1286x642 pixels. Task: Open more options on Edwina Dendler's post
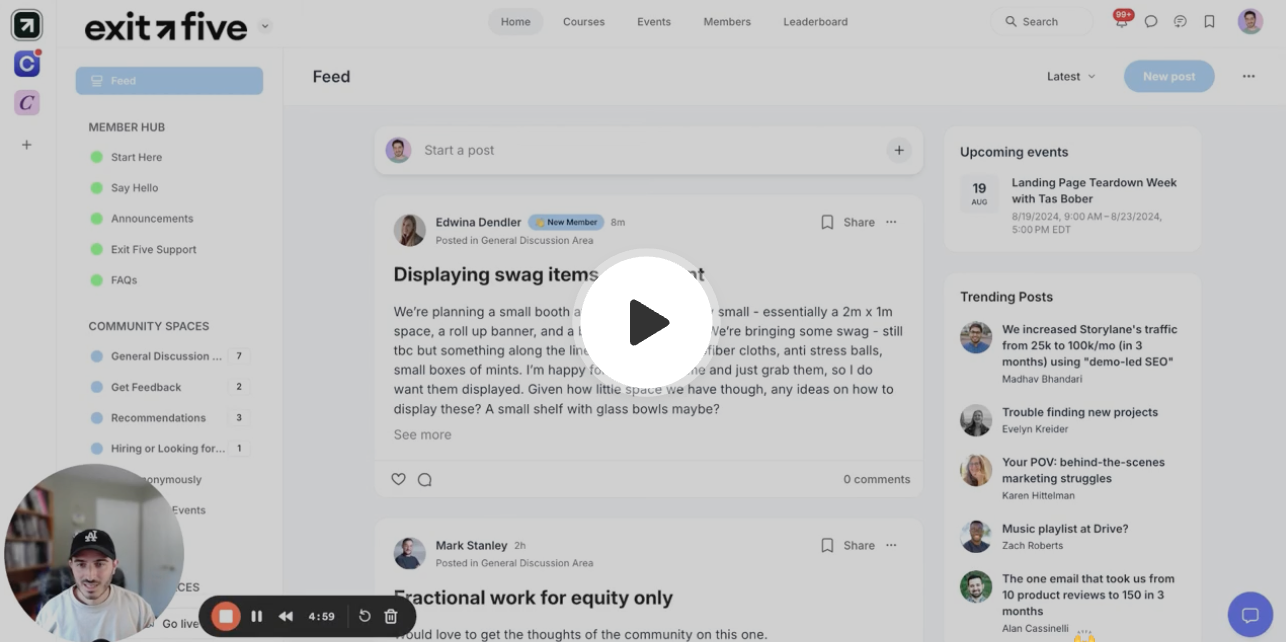(x=891, y=222)
